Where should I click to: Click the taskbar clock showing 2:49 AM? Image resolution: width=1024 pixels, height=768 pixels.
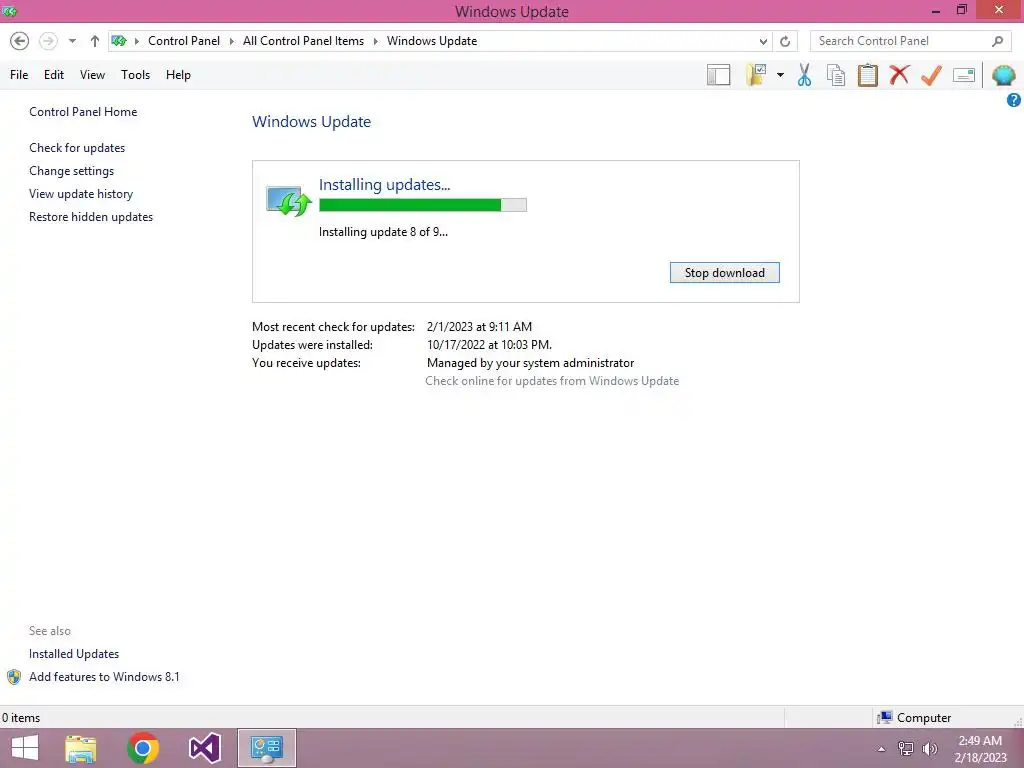pyautogui.click(x=980, y=749)
